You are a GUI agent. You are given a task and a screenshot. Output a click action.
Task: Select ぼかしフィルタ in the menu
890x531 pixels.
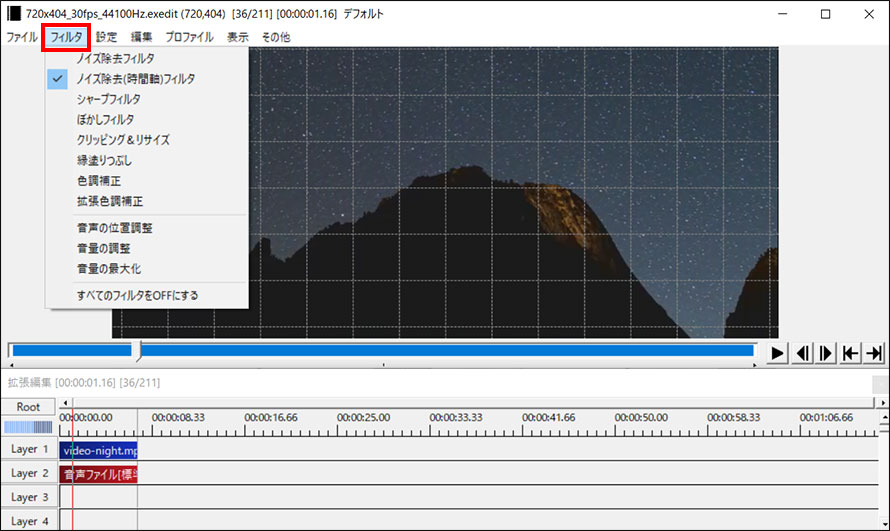[146, 120]
